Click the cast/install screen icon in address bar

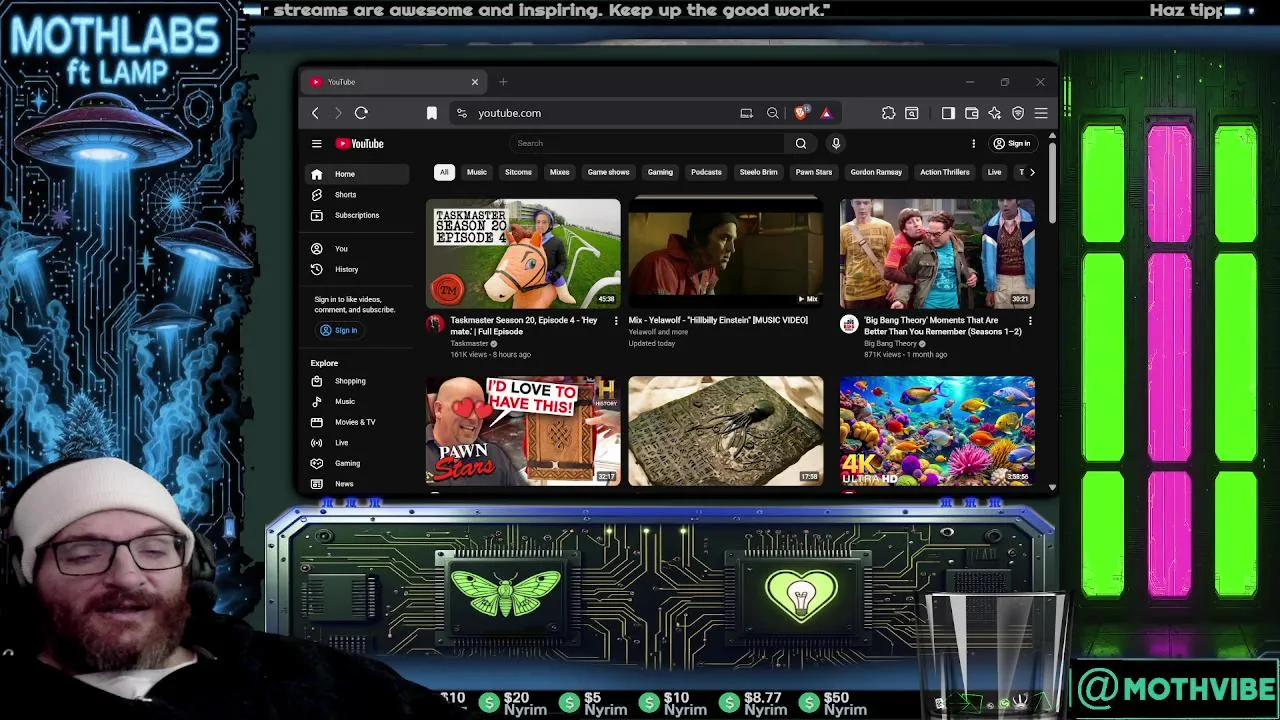point(746,113)
